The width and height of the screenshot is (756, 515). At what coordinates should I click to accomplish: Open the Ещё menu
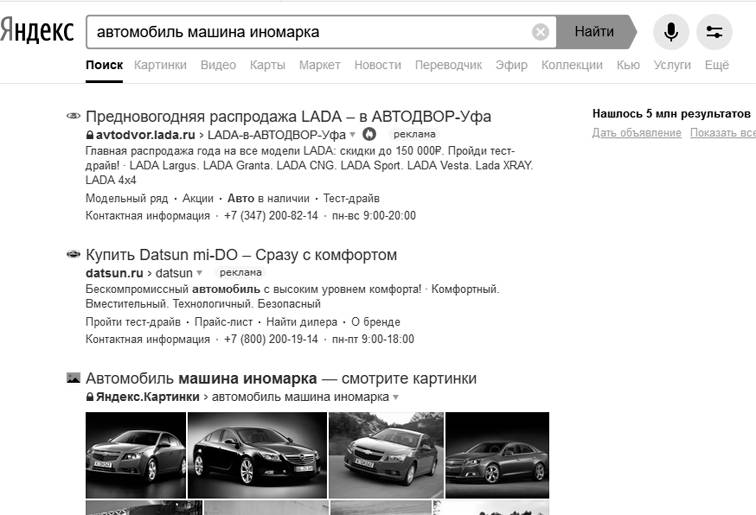[716, 65]
